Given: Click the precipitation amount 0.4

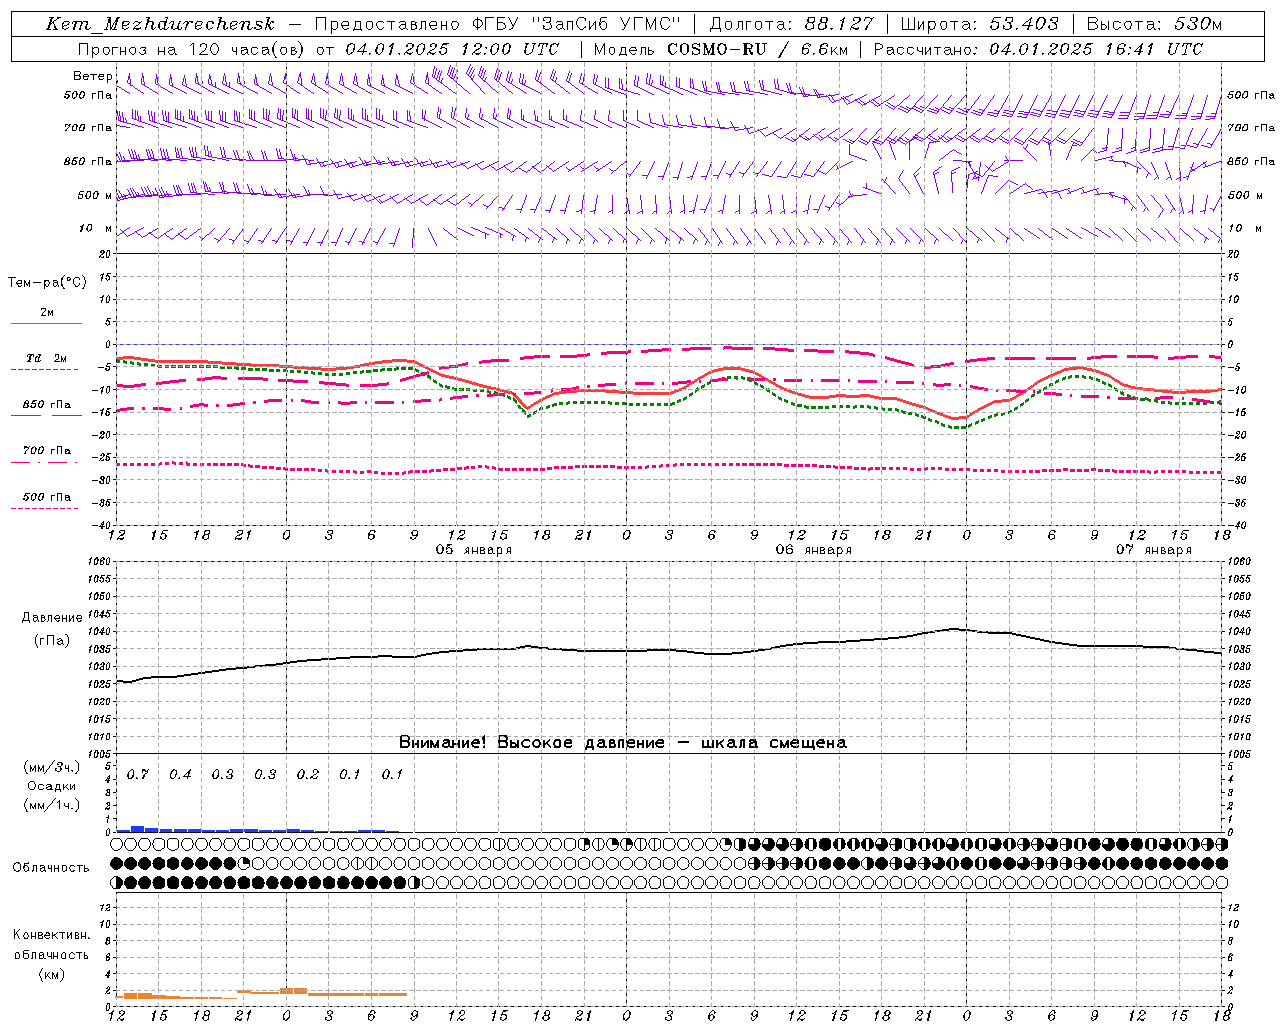Looking at the screenshot, I should 180,774.
